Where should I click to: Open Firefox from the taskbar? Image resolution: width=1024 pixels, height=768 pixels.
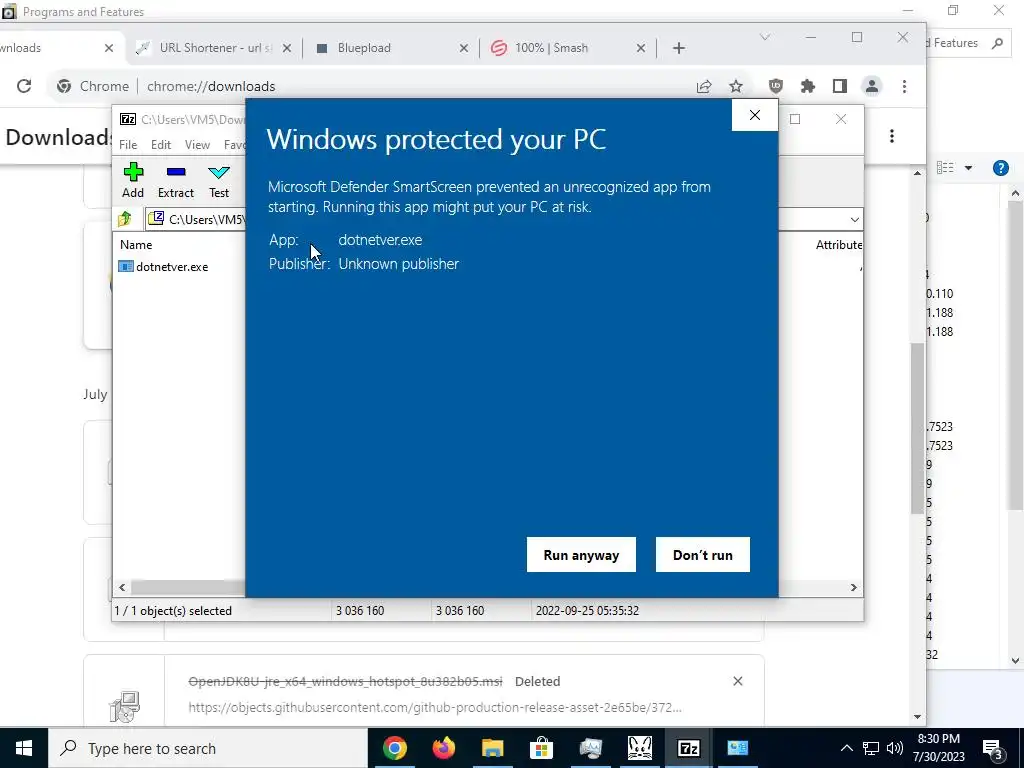pos(443,748)
